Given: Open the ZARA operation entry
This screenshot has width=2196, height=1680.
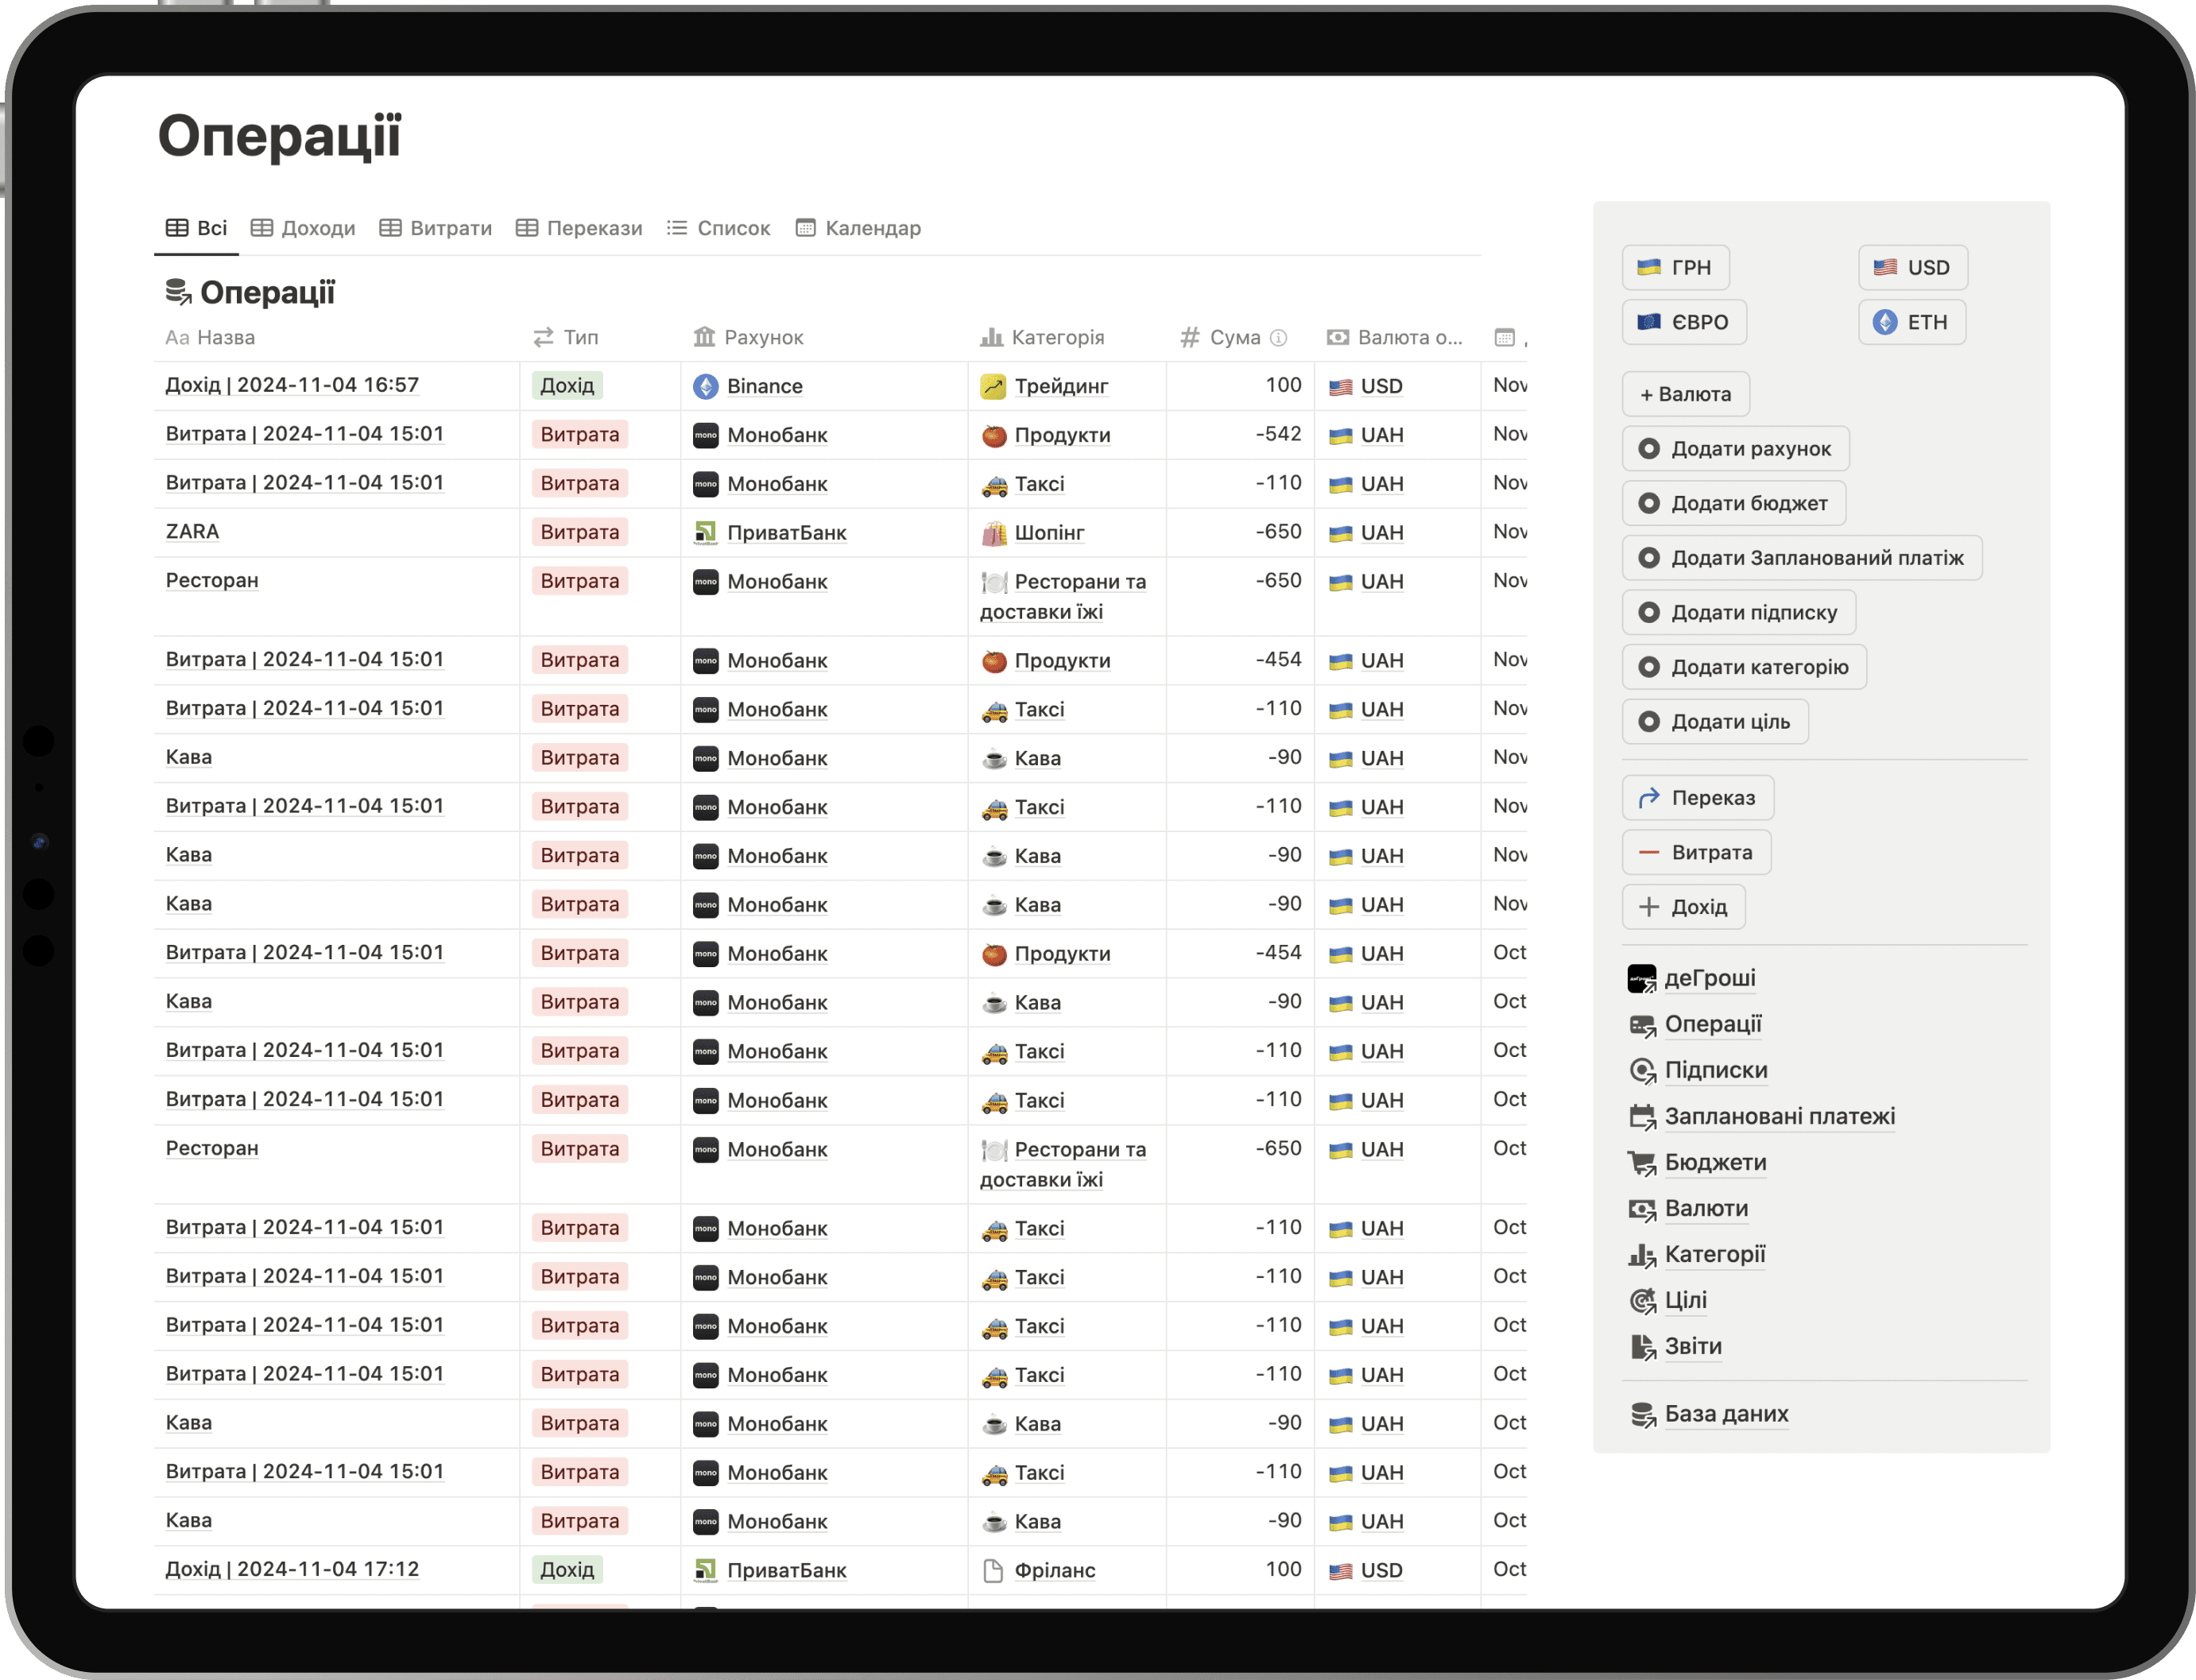Looking at the screenshot, I should pyautogui.click(x=192, y=532).
